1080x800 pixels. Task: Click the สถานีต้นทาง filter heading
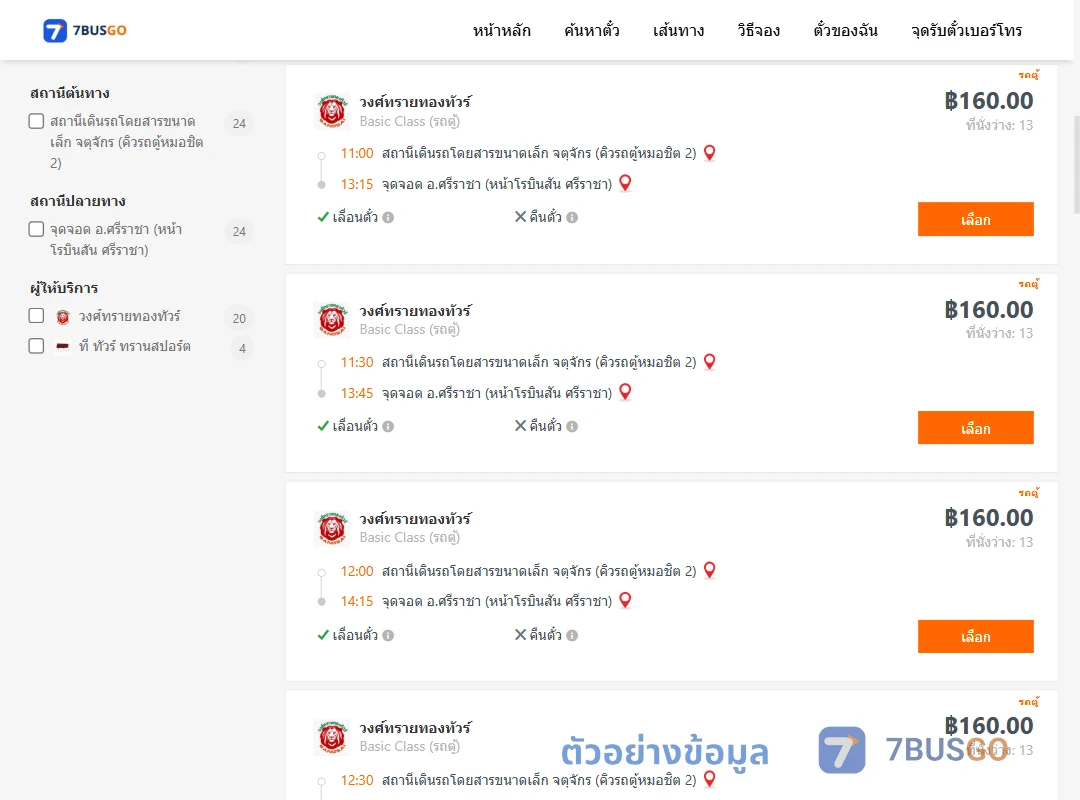click(x=70, y=92)
